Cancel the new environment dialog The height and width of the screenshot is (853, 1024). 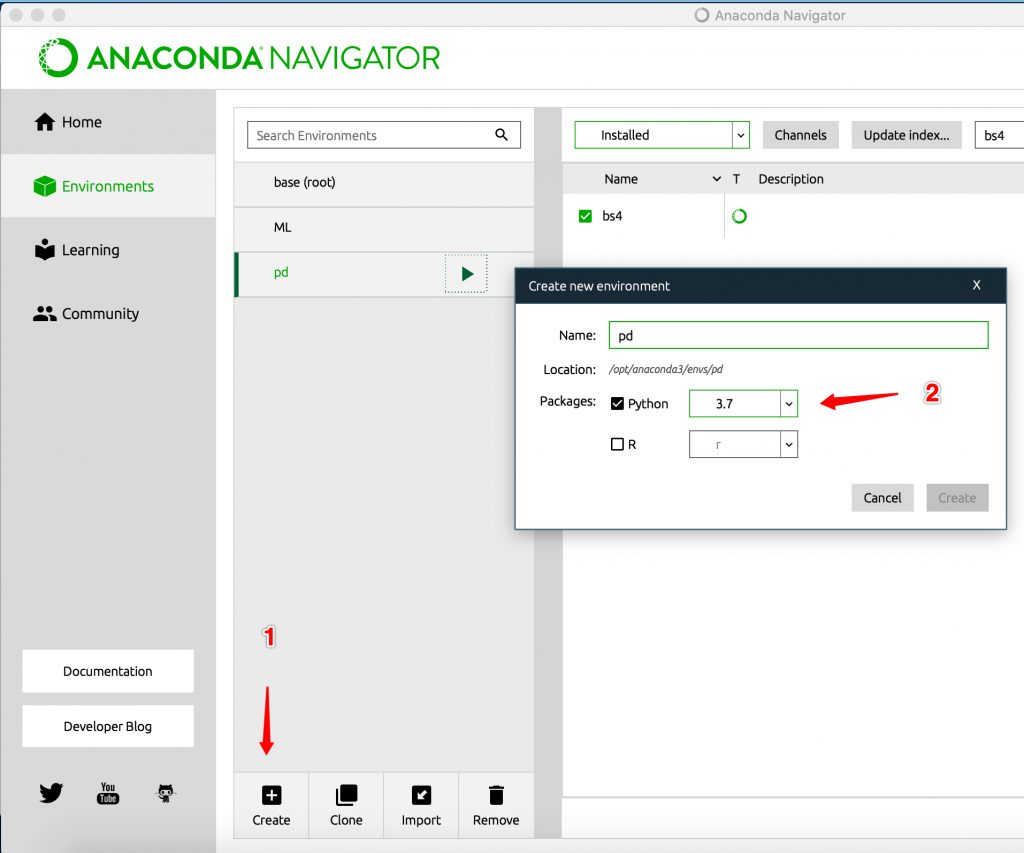point(882,498)
